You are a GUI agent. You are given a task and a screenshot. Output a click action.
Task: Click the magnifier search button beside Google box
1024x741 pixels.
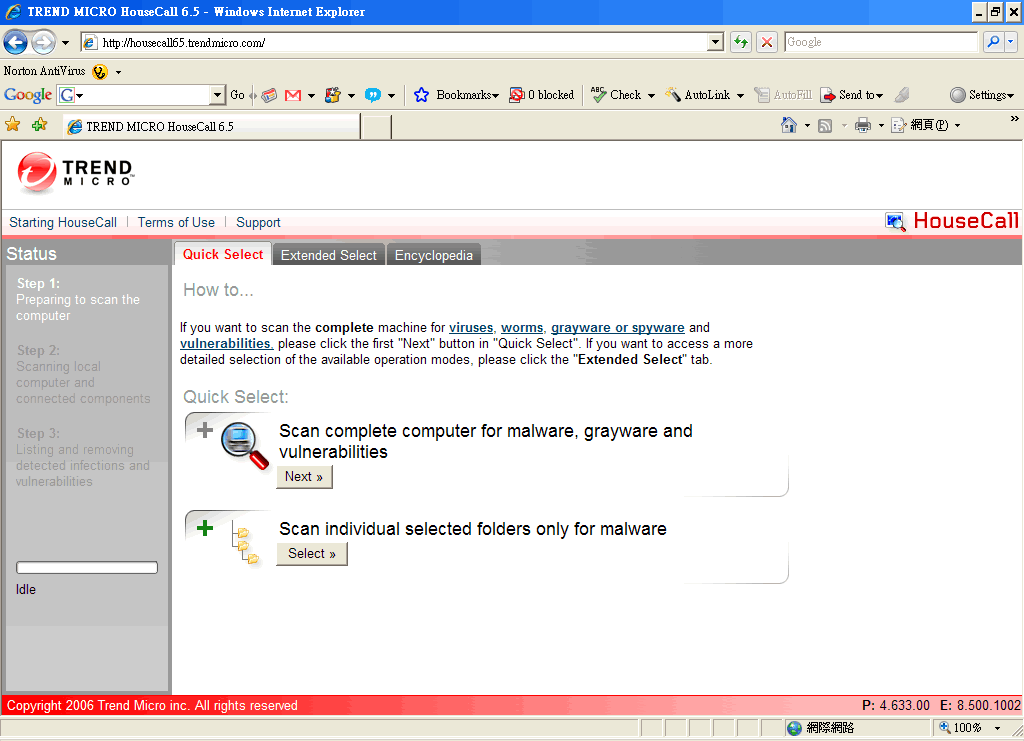point(993,42)
